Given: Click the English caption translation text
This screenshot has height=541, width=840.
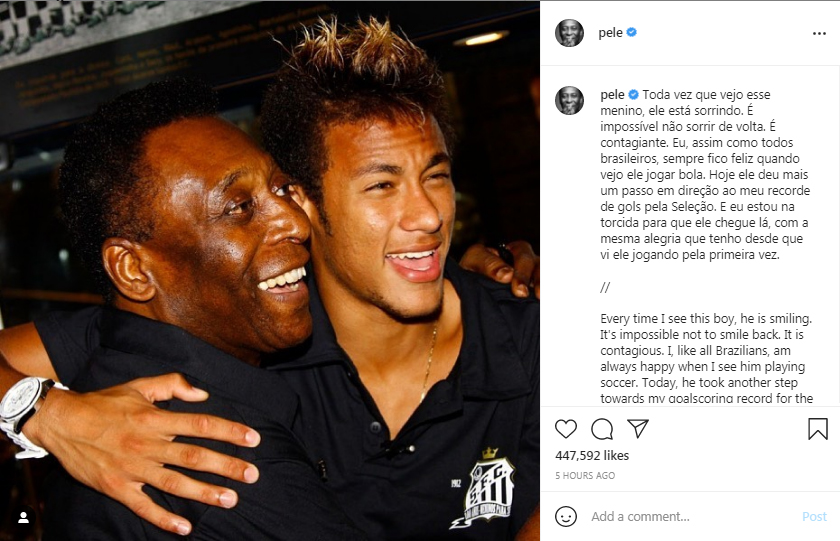Looking at the screenshot, I should point(706,358).
